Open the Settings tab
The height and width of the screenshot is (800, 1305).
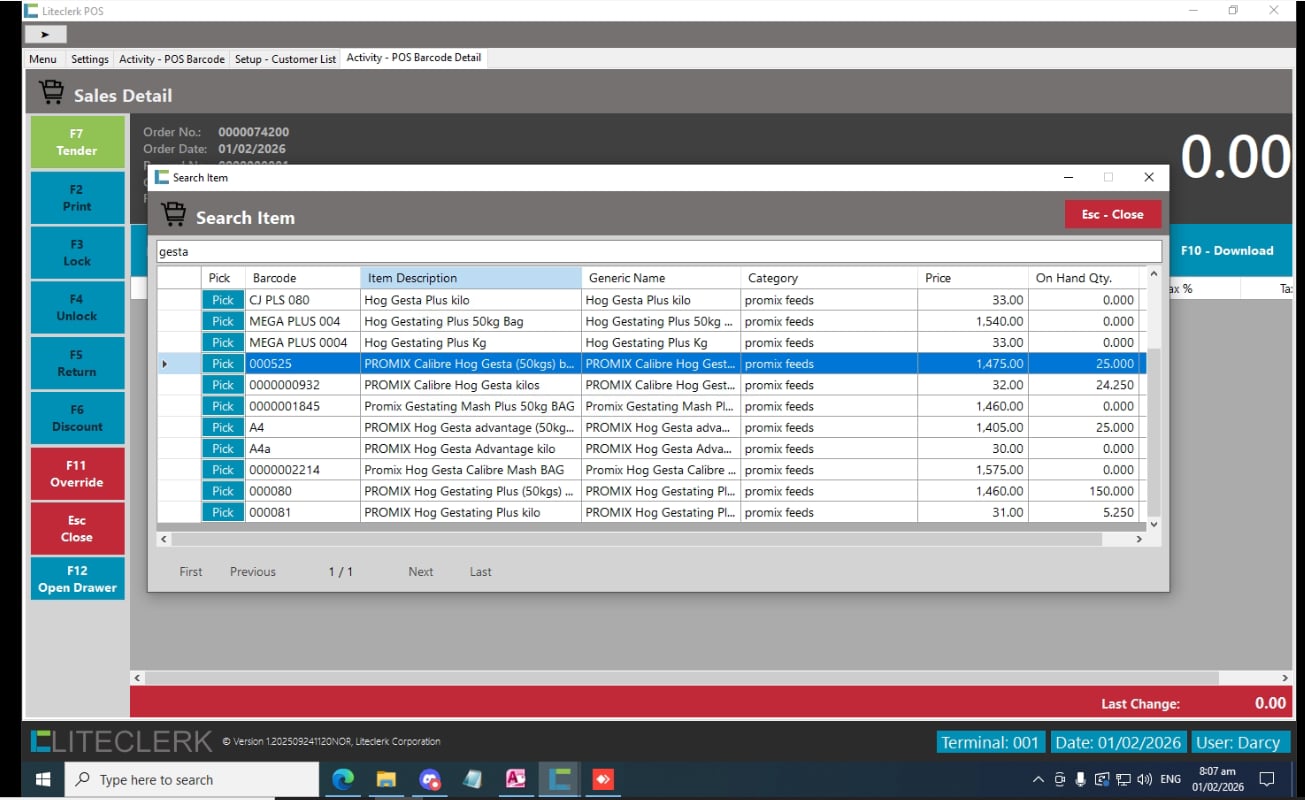(90, 59)
